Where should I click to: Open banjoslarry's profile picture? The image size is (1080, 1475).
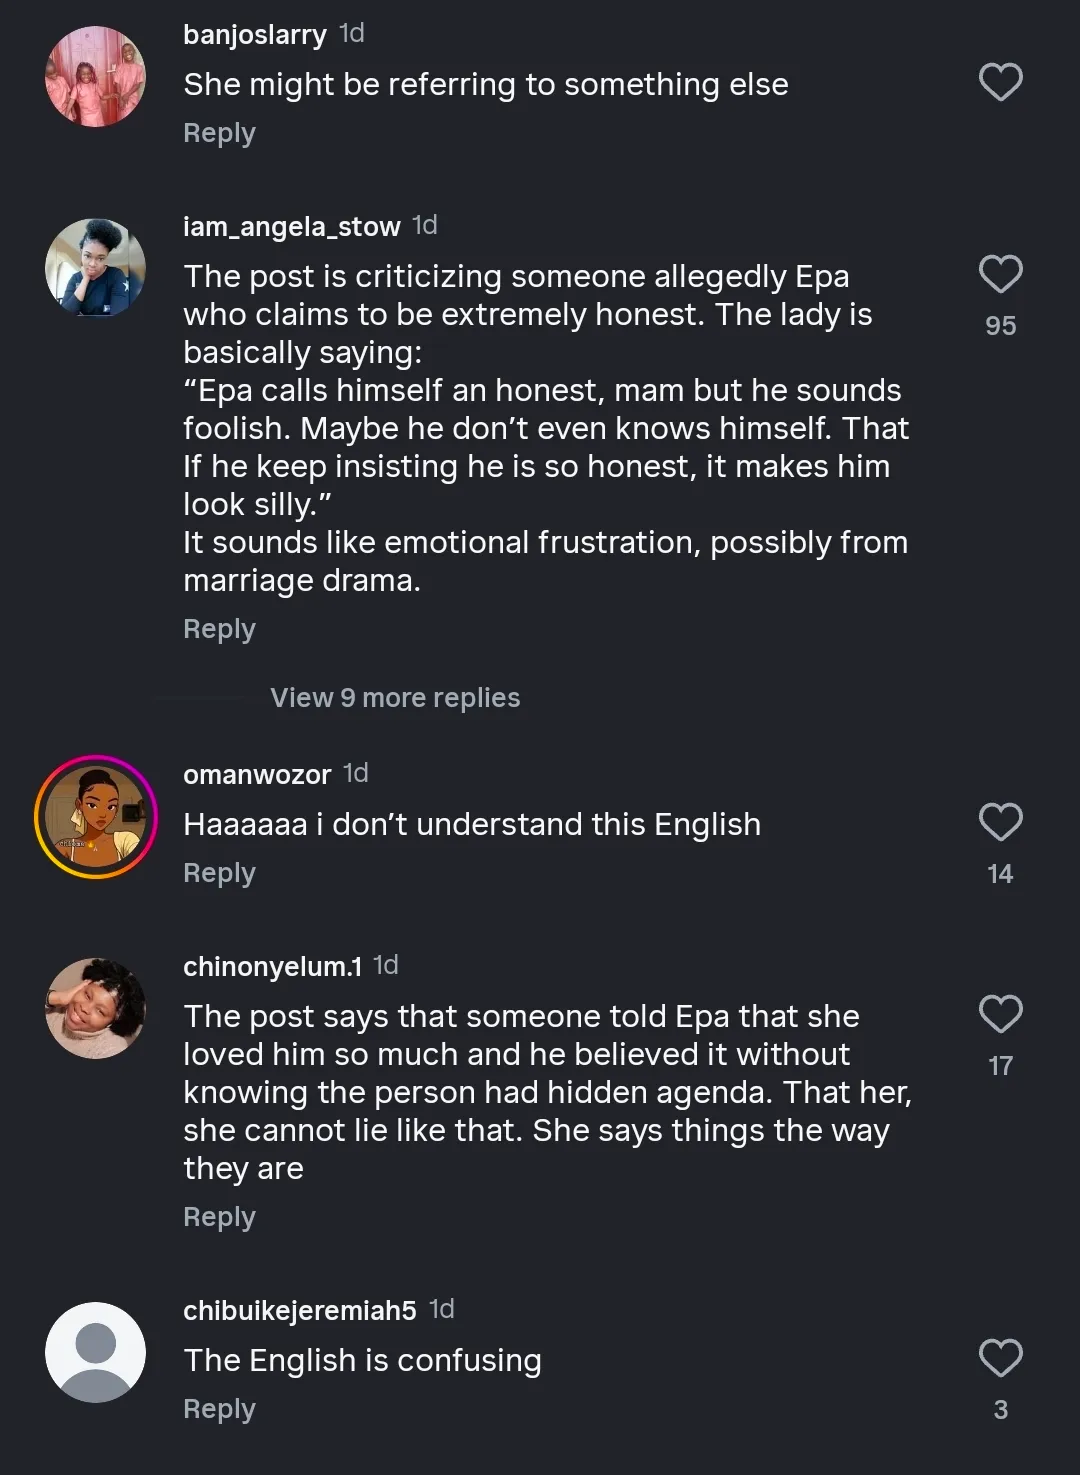tap(96, 77)
